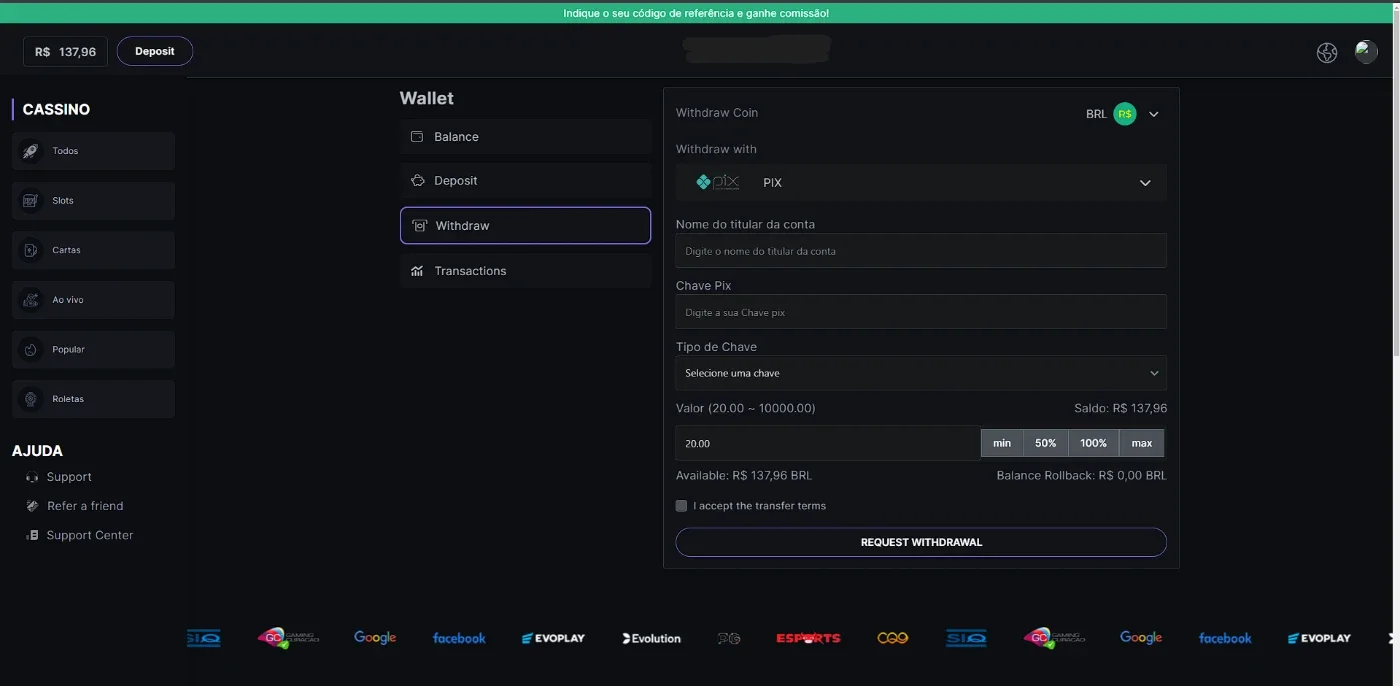This screenshot has width=1400, height=686.
Task: Focus the Nome do titular da conta field
Action: [921, 251]
